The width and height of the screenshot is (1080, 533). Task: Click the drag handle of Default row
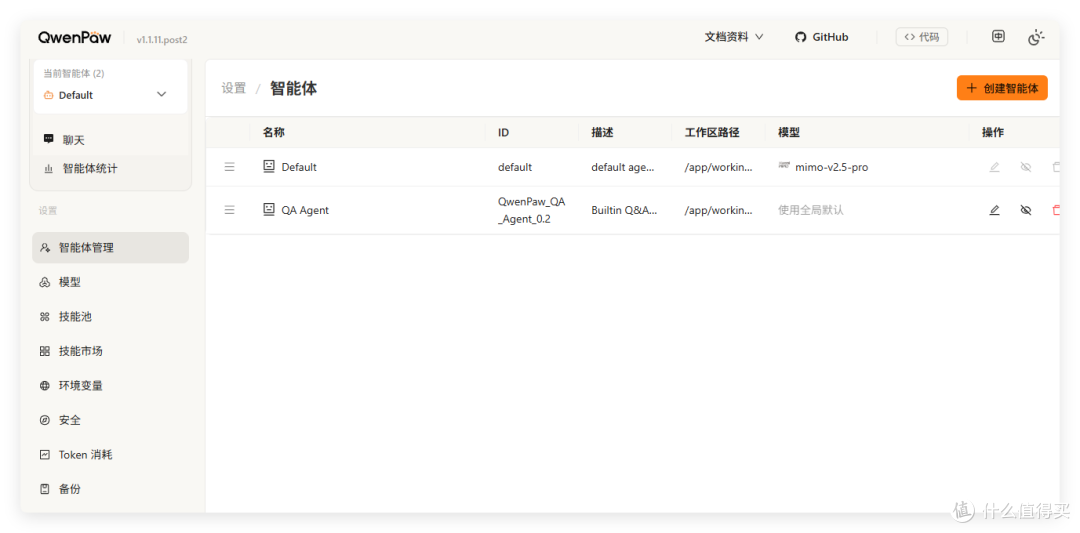229,167
